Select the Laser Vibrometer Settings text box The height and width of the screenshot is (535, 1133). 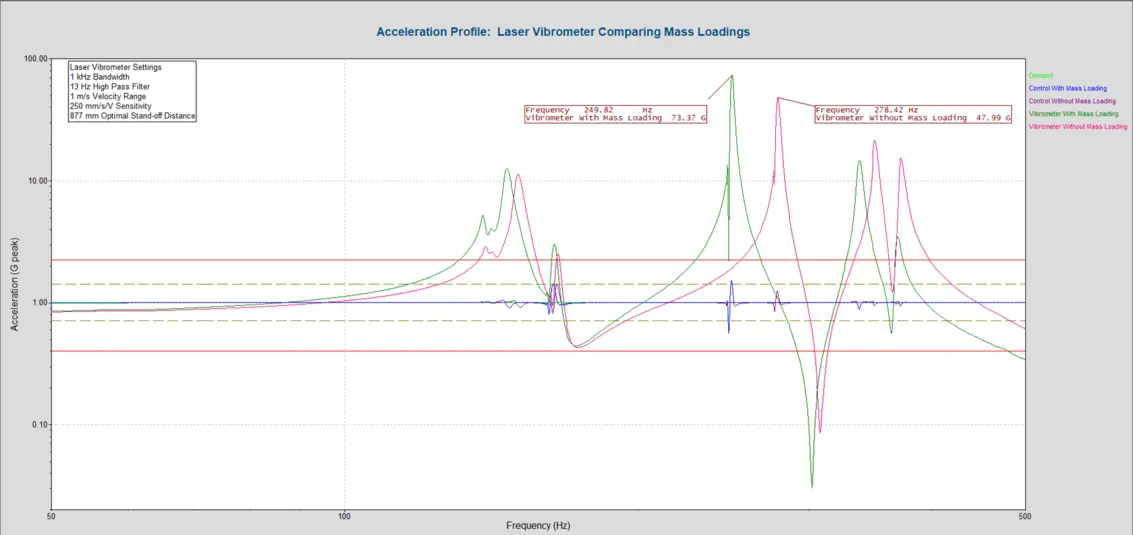(x=132, y=91)
